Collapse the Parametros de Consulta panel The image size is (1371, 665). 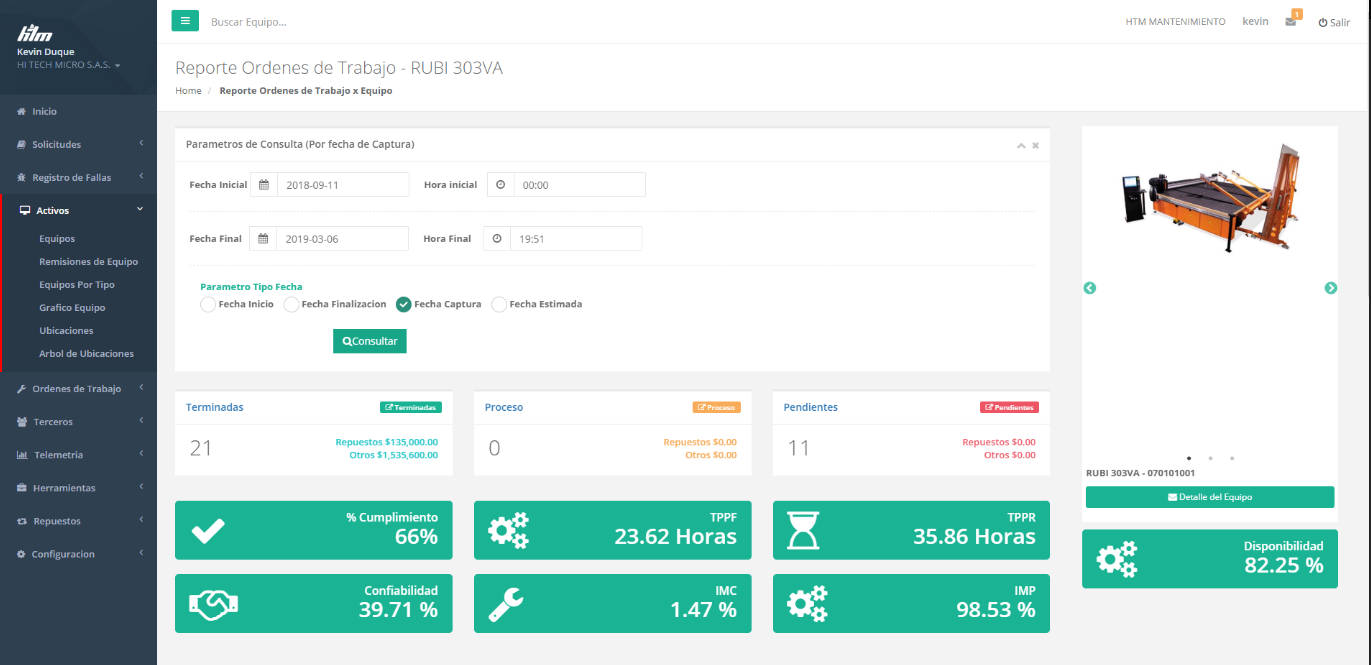pyautogui.click(x=1021, y=145)
